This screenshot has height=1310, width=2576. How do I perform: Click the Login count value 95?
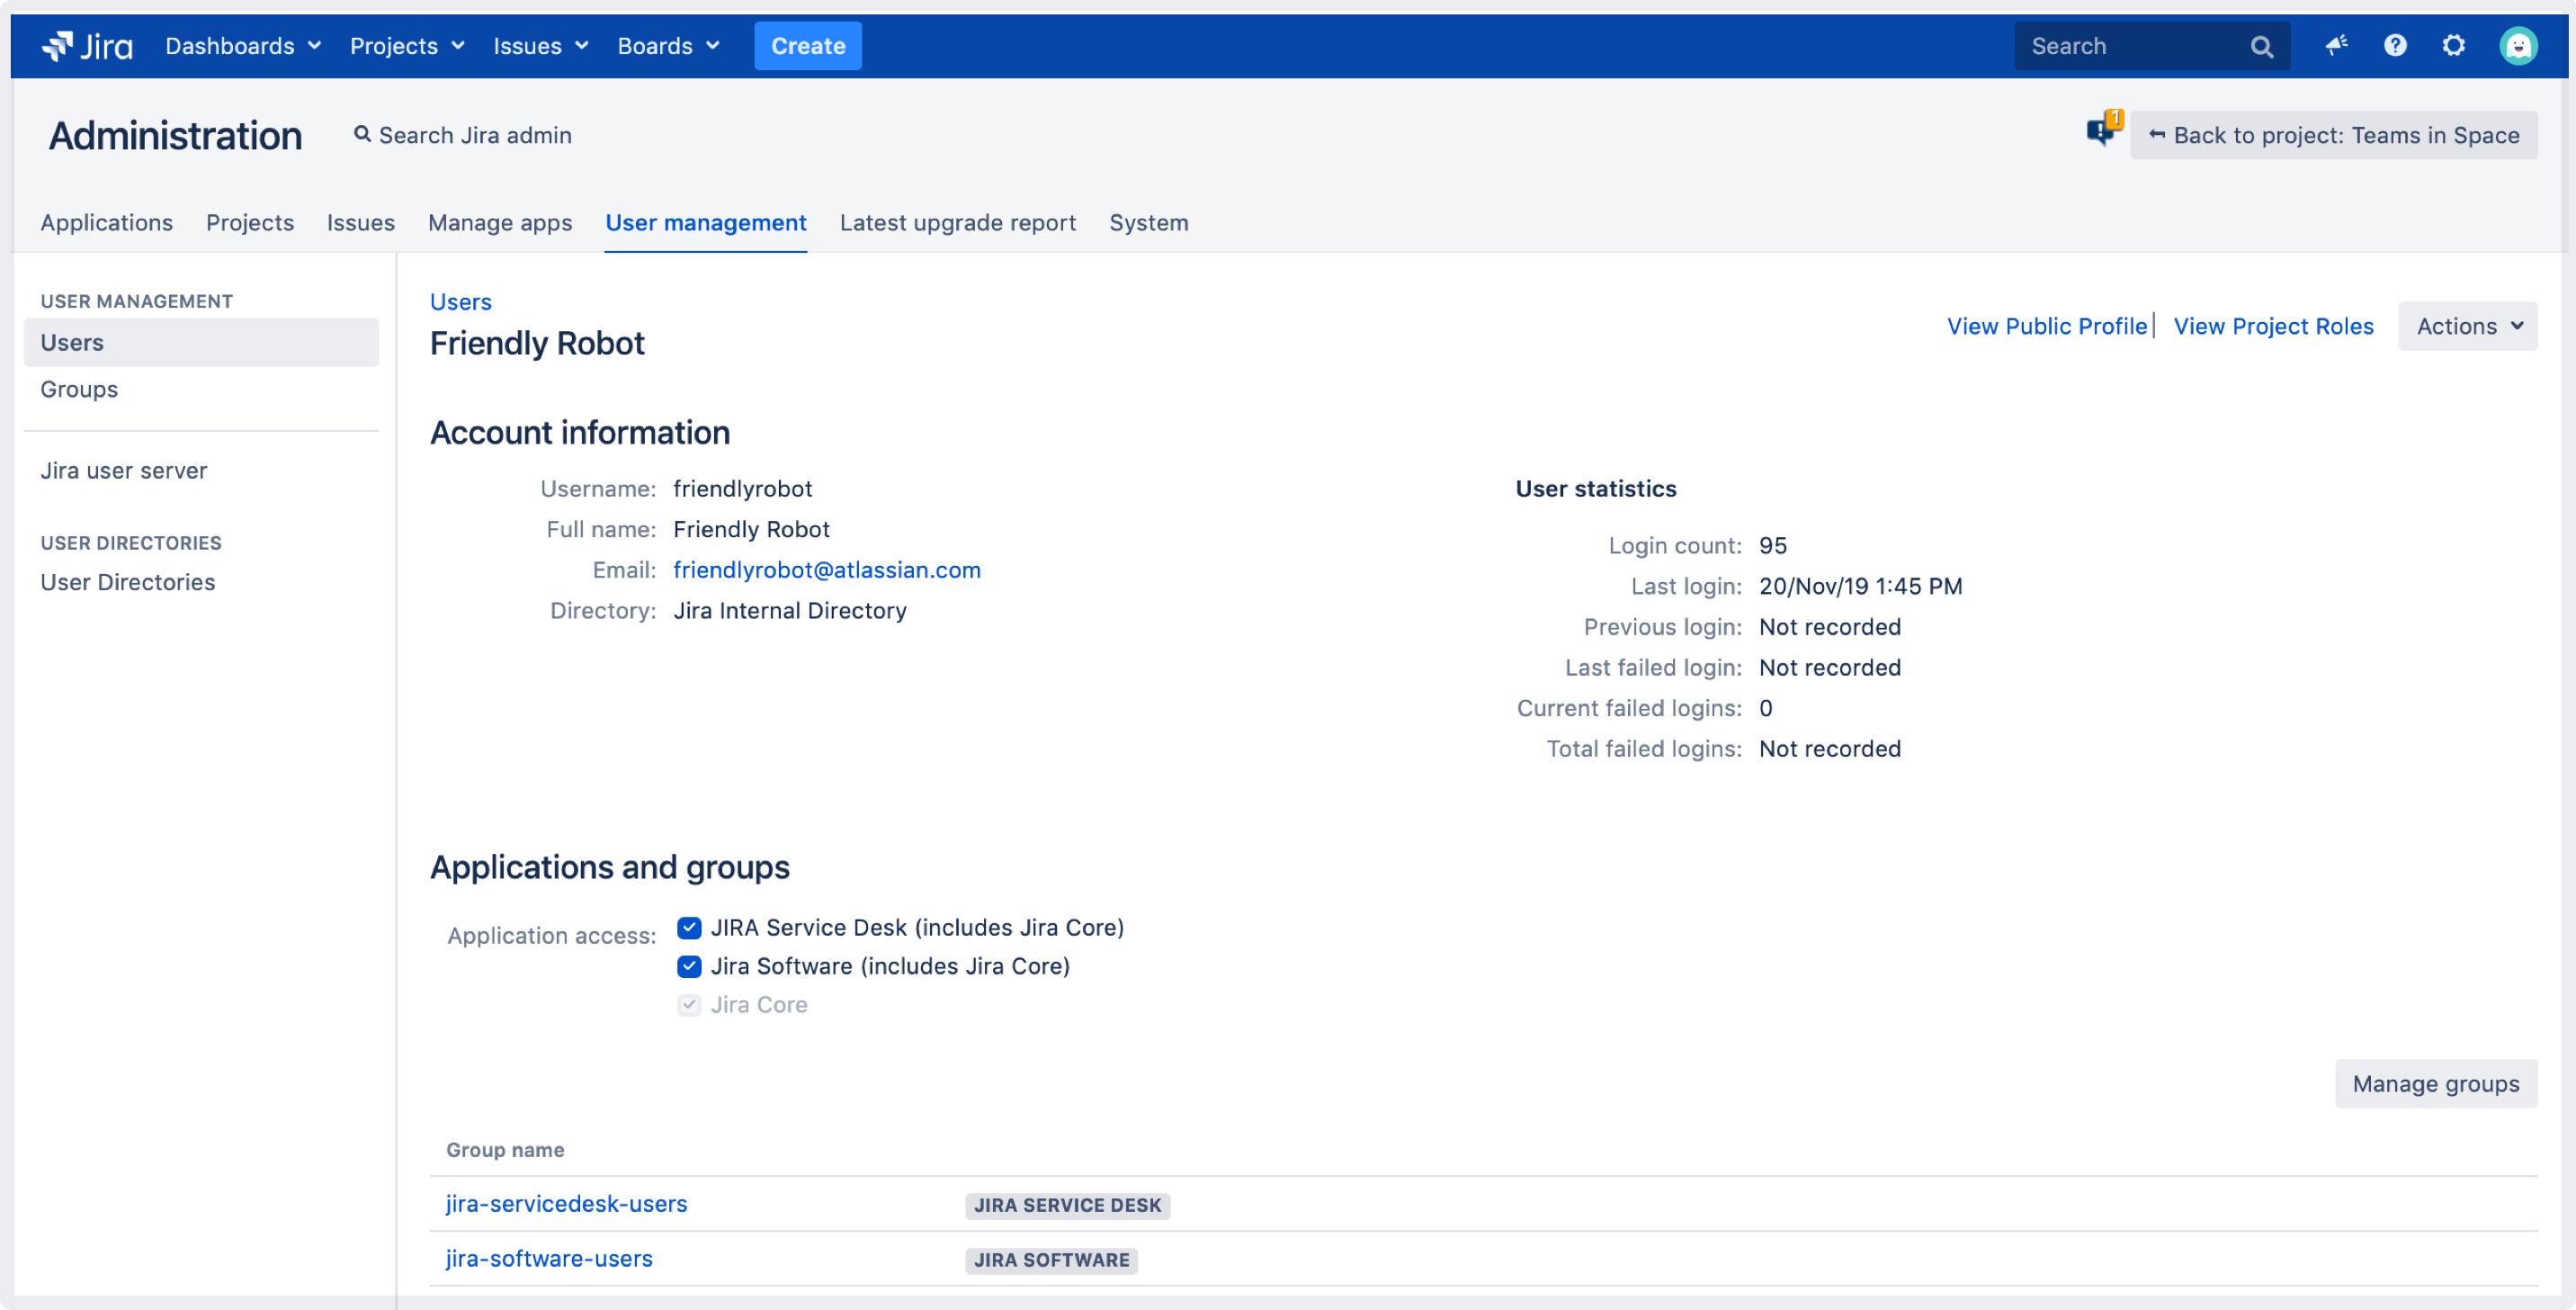[1773, 546]
